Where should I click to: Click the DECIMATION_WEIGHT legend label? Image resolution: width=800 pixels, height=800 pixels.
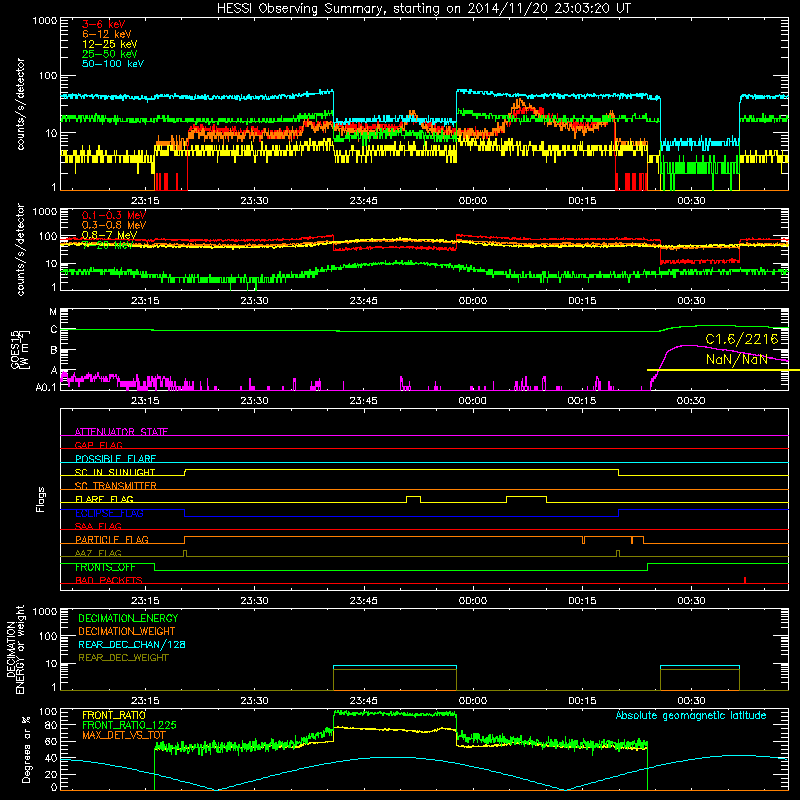click(x=127, y=632)
